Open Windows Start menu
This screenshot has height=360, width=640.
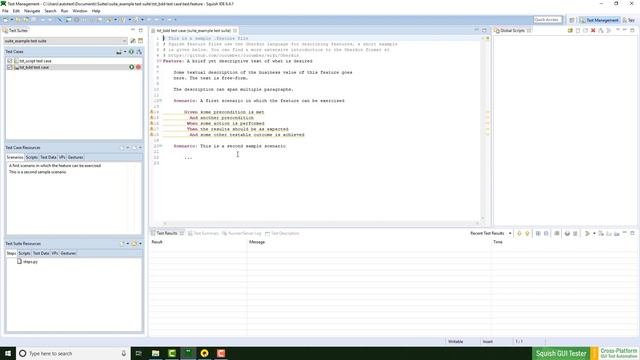point(8,353)
